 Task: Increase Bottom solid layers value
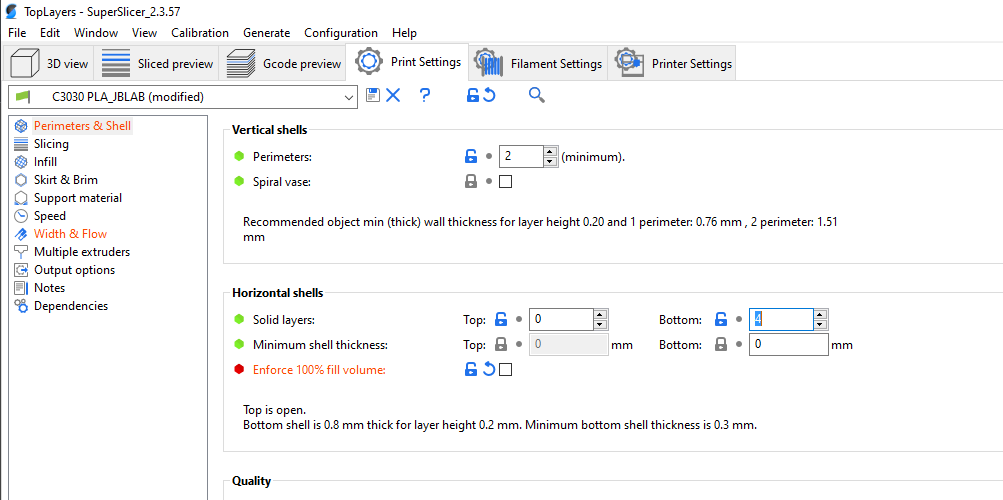tap(820, 313)
